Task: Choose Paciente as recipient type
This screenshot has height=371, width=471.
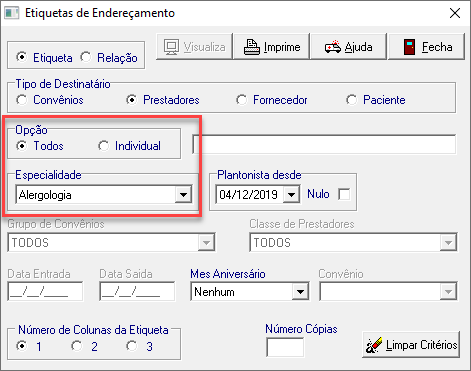Action: tap(352, 100)
